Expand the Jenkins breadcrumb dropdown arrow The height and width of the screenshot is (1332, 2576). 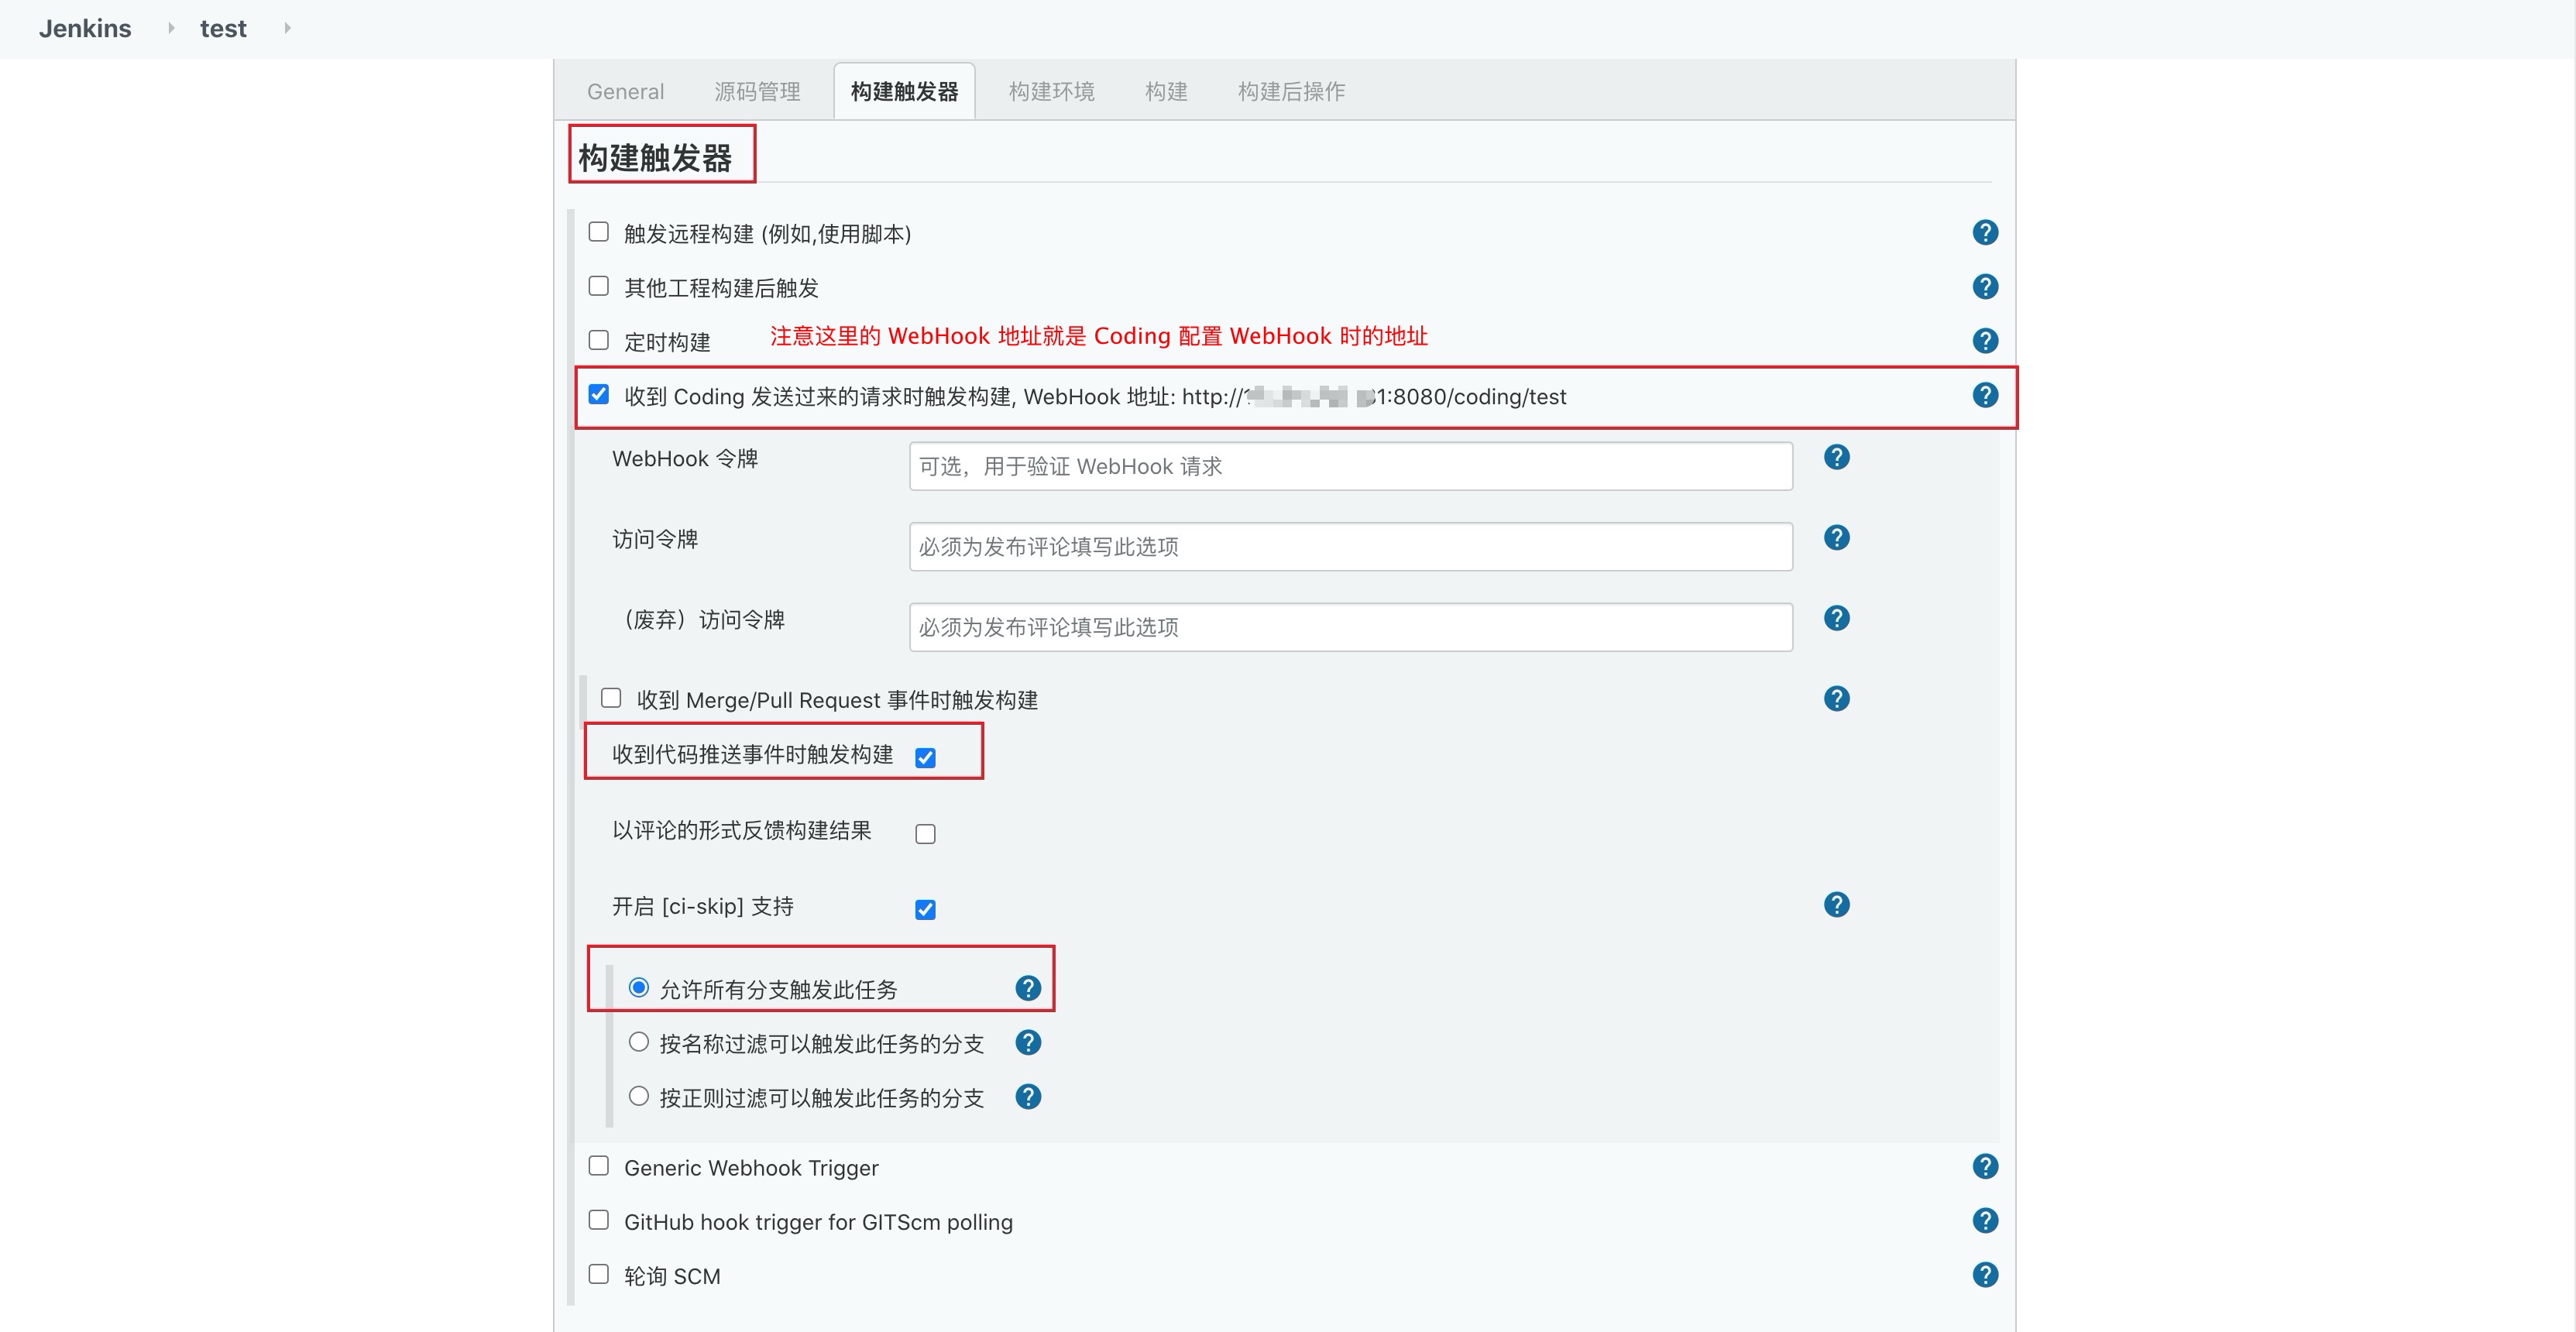[171, 28]
